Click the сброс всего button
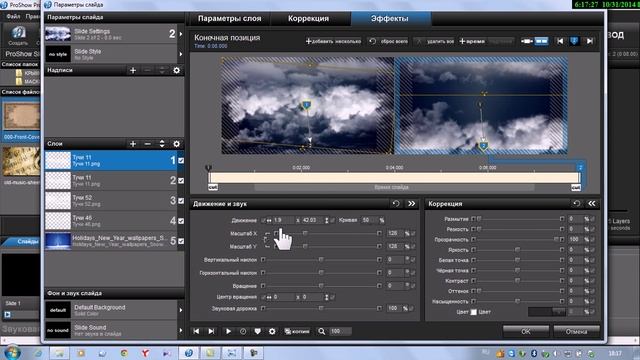This screenshot has width=640, height=360. tap(388, 41)
